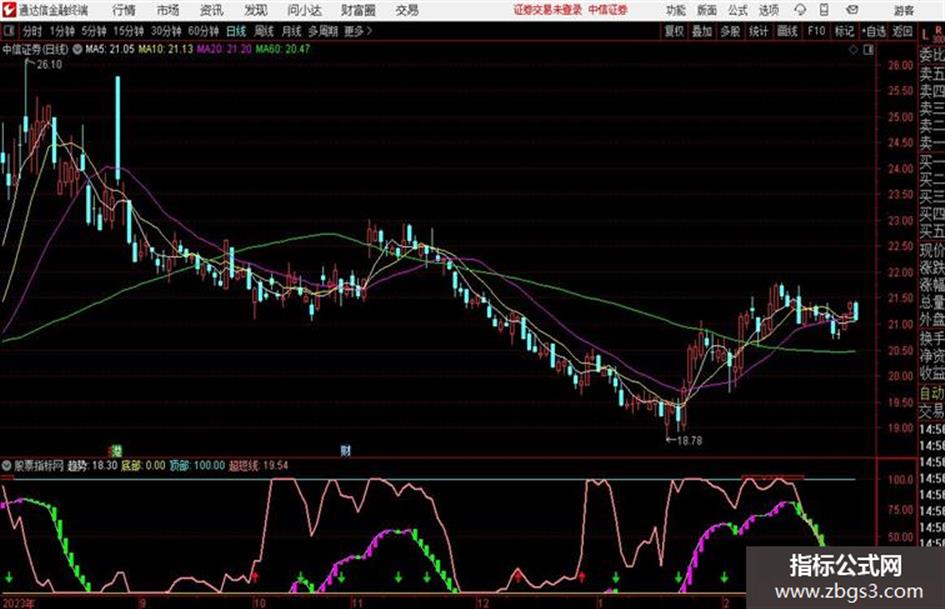
Task: Open the 公式 menu
Action: (x=738, y=10)
